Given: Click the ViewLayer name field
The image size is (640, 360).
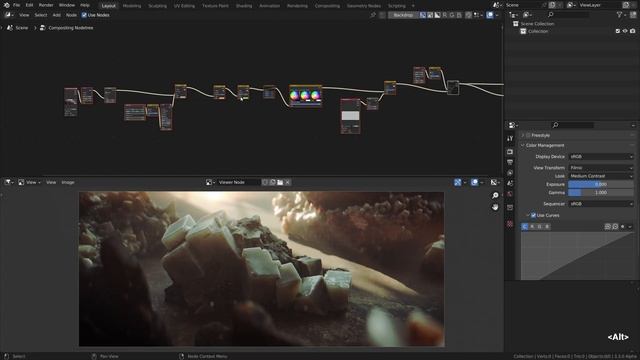Looking at the screenshot, I should [599, 5].
